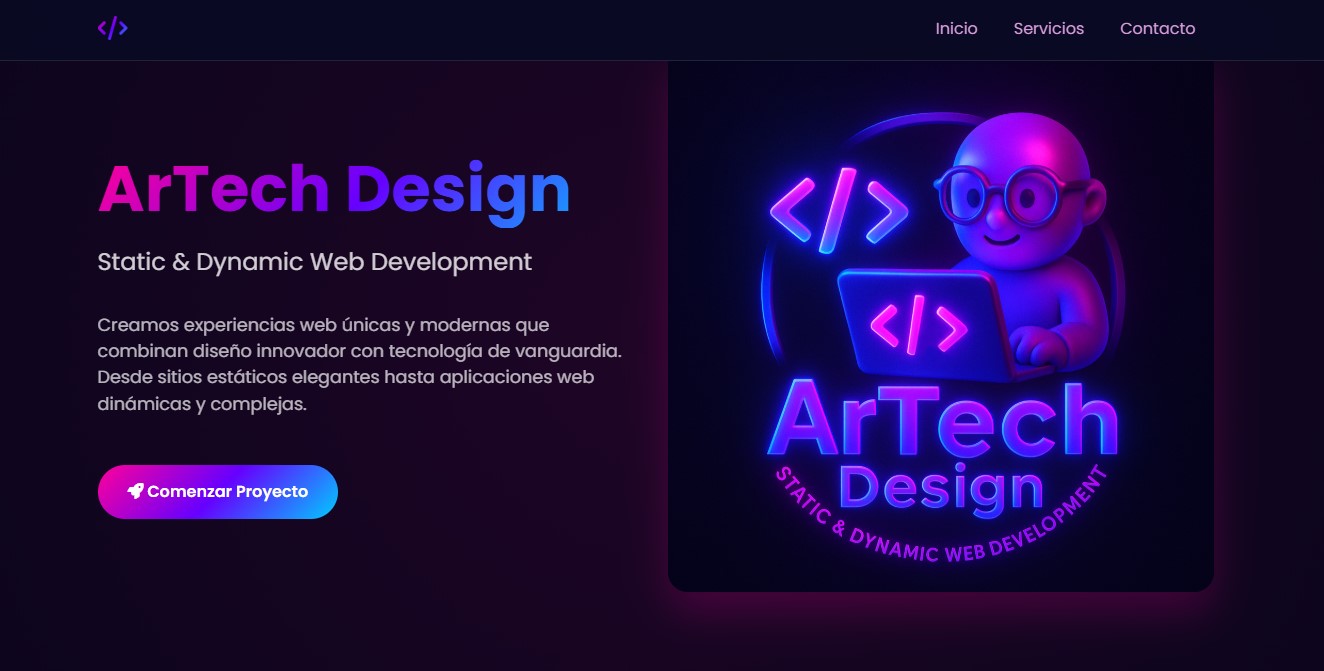Click the code symbol on the laptop screen

click(917, 325)
